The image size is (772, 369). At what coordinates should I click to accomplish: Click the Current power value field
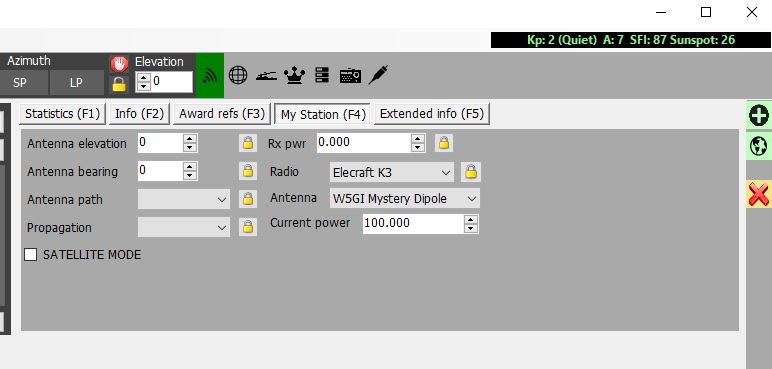[x=414, y=224]
